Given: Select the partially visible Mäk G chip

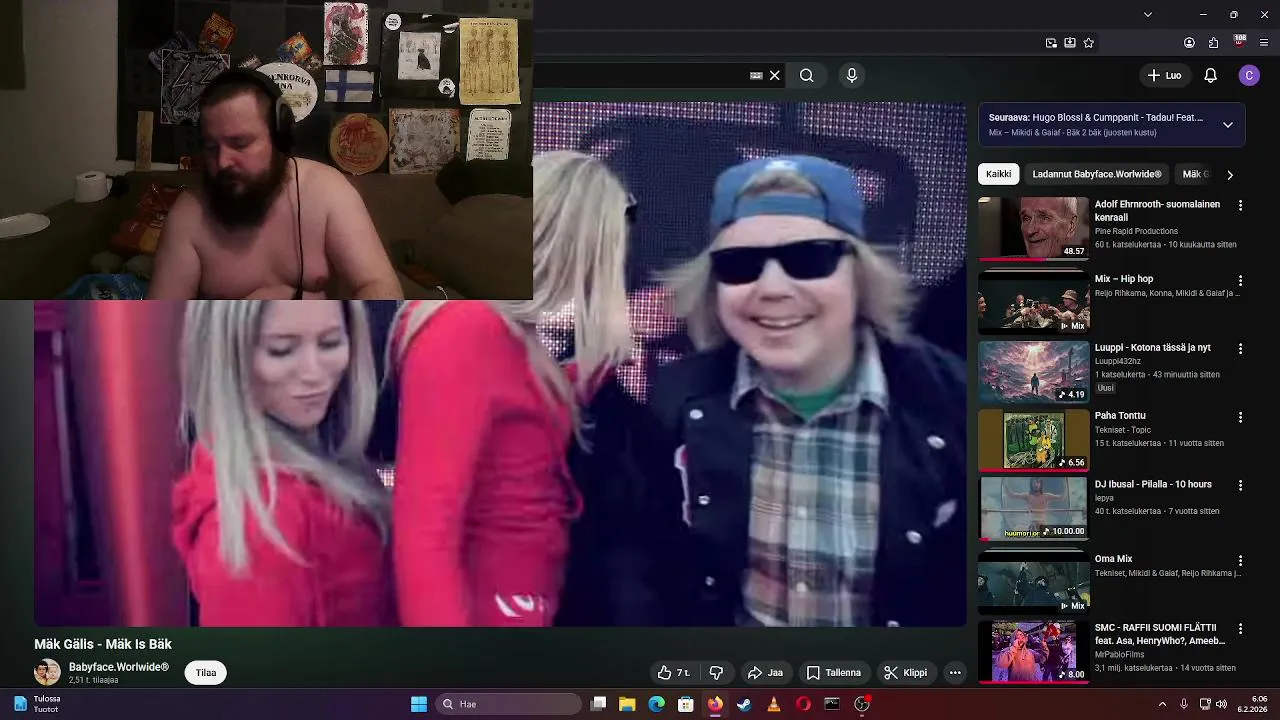Looking at the screenshot, I should pos(1195,174).
